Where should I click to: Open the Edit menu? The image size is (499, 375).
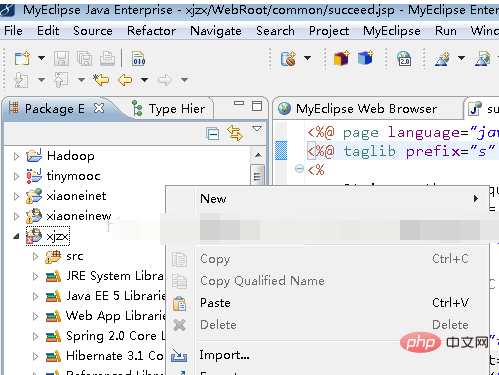click(48, 31)
